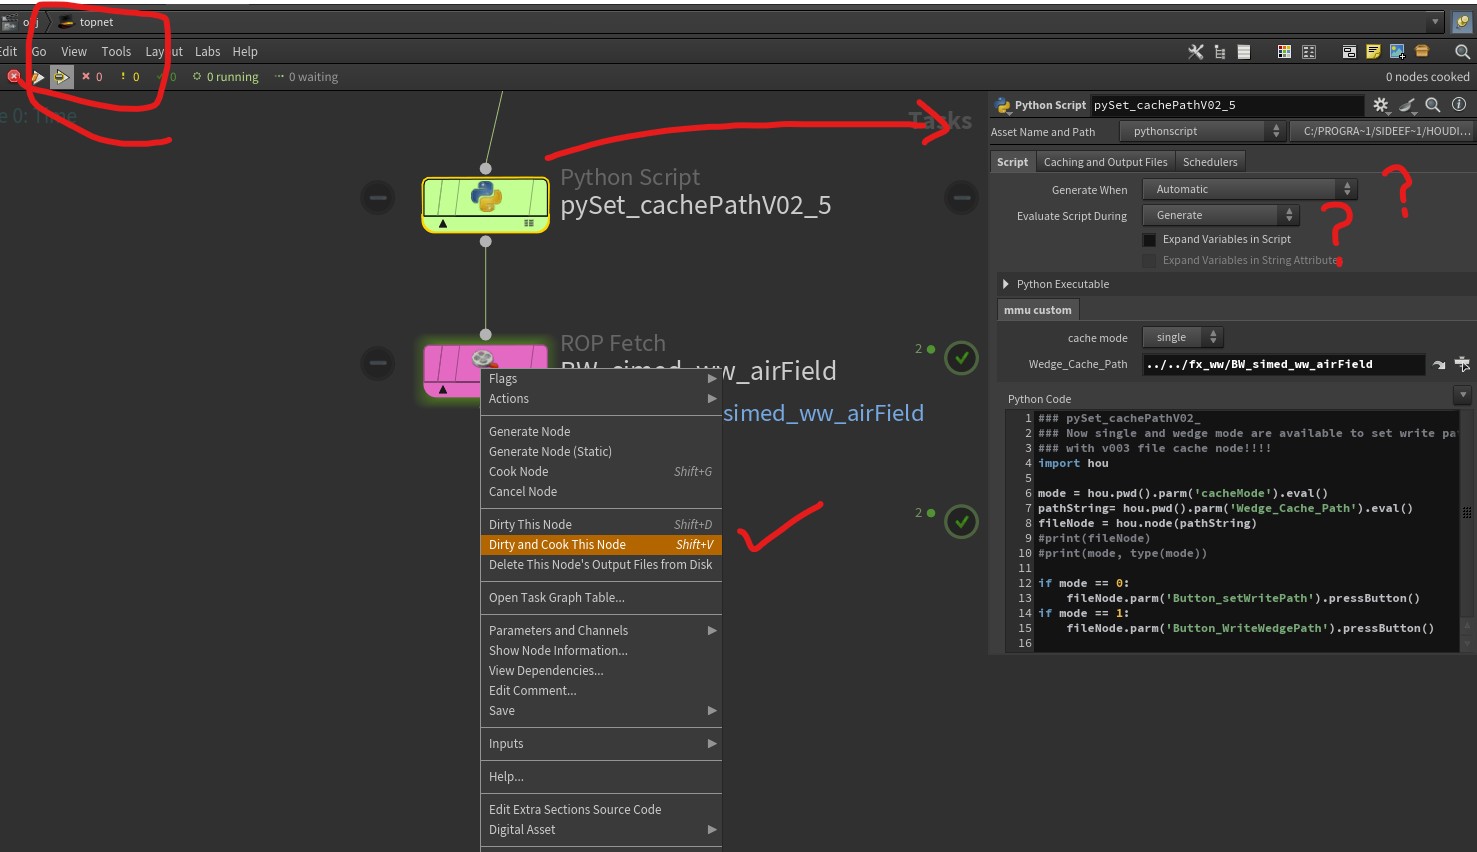
Task: Click the parameter gear settings icon
Action: (1381, 105)
